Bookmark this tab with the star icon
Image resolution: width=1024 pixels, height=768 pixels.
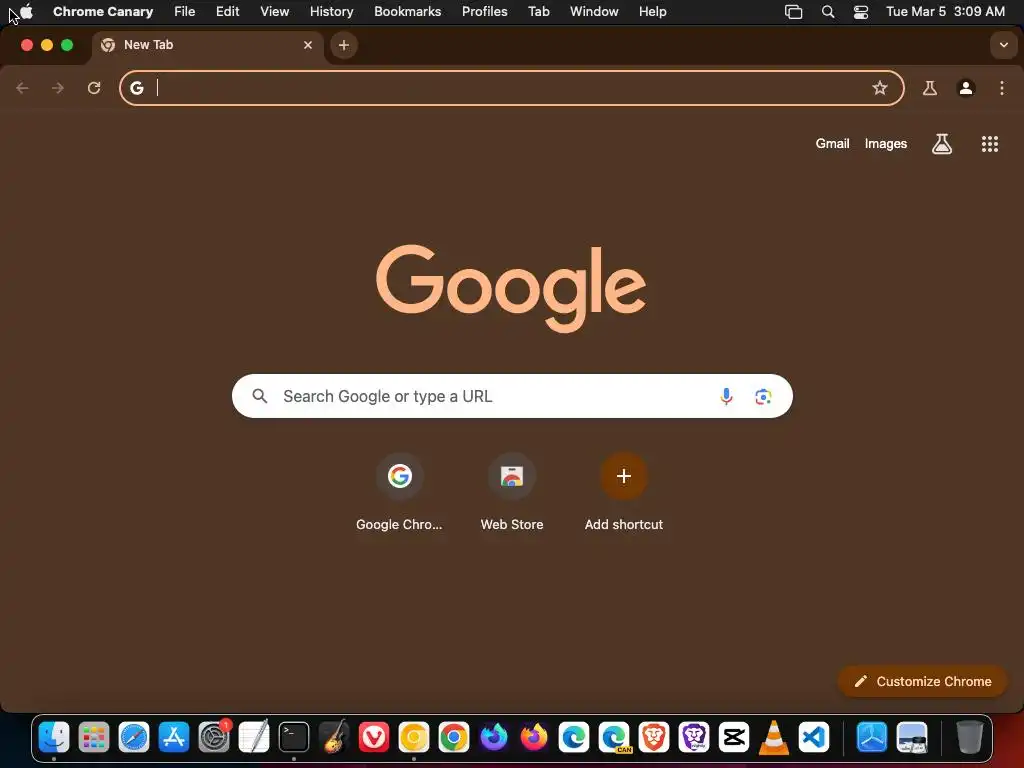pyautogui.click(x=880, y=88)
